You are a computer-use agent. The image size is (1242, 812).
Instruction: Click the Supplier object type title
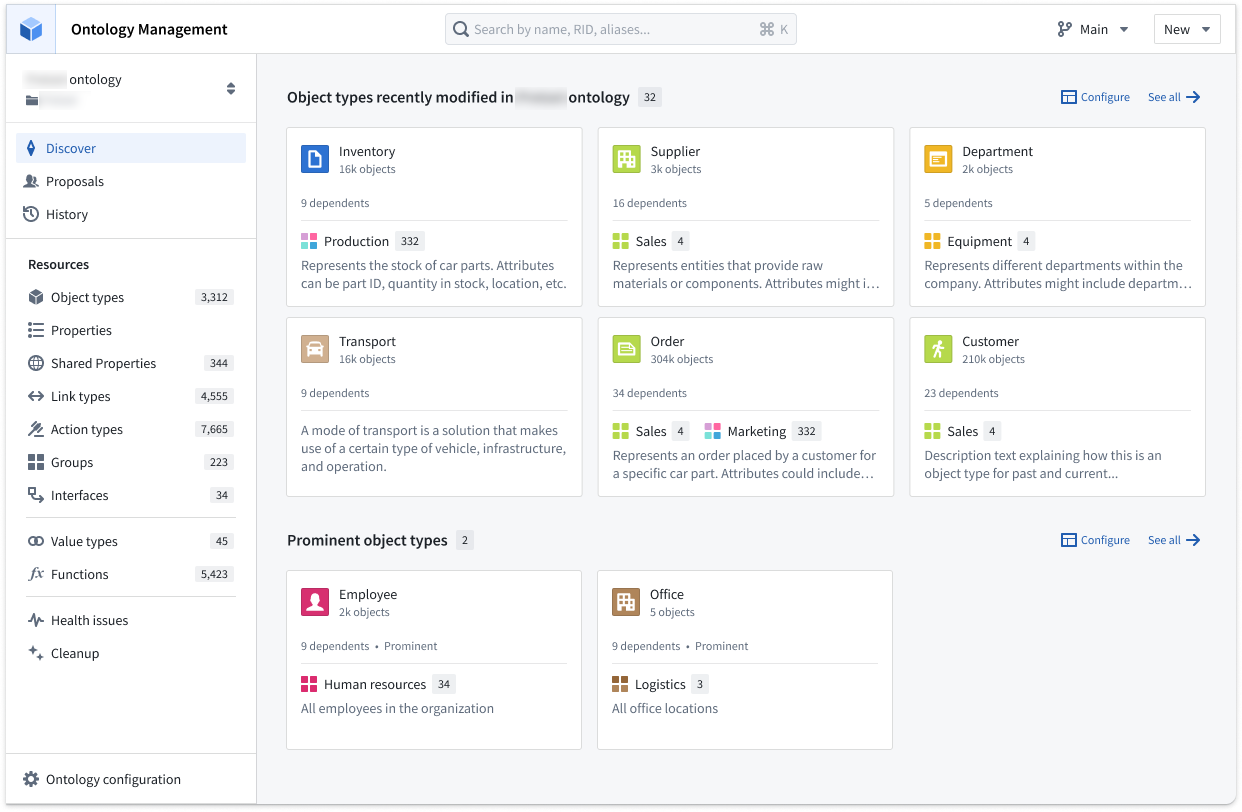(x=675, y=151)
